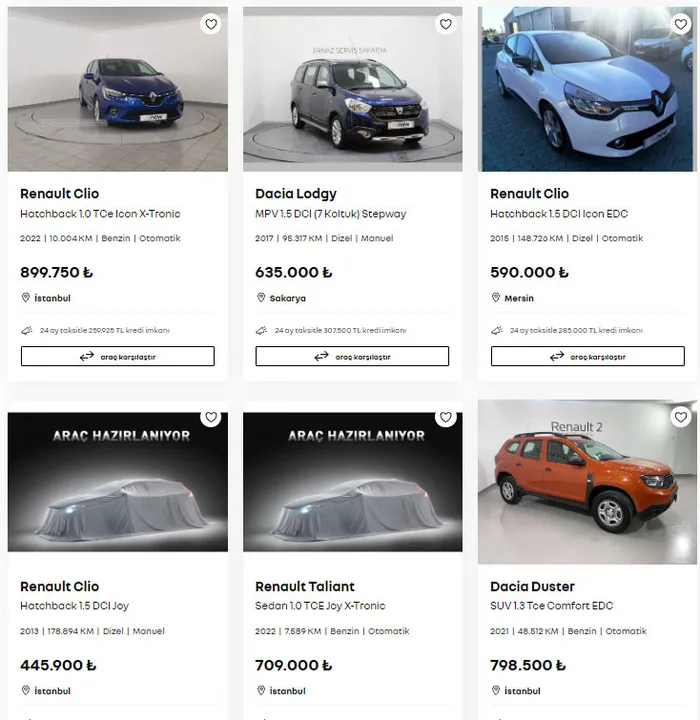Open the Dacia Lodgy title link
700x720 pixels.
tap(296, 194)
